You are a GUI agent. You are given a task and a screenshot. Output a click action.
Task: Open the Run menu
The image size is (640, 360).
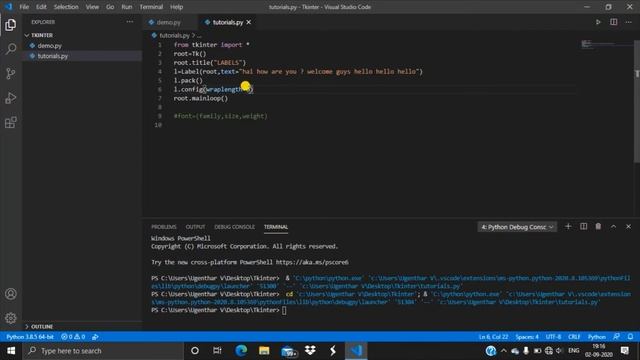127,7
